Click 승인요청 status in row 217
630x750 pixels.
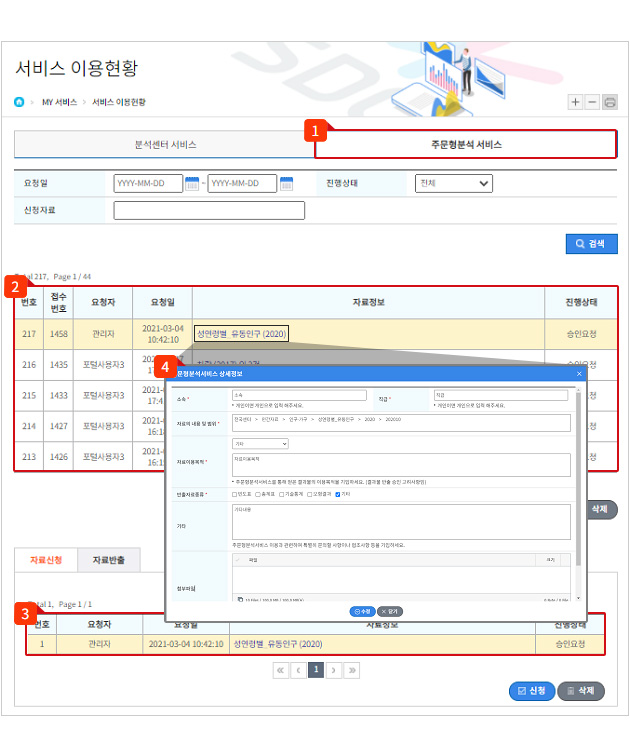coord(581,334)
